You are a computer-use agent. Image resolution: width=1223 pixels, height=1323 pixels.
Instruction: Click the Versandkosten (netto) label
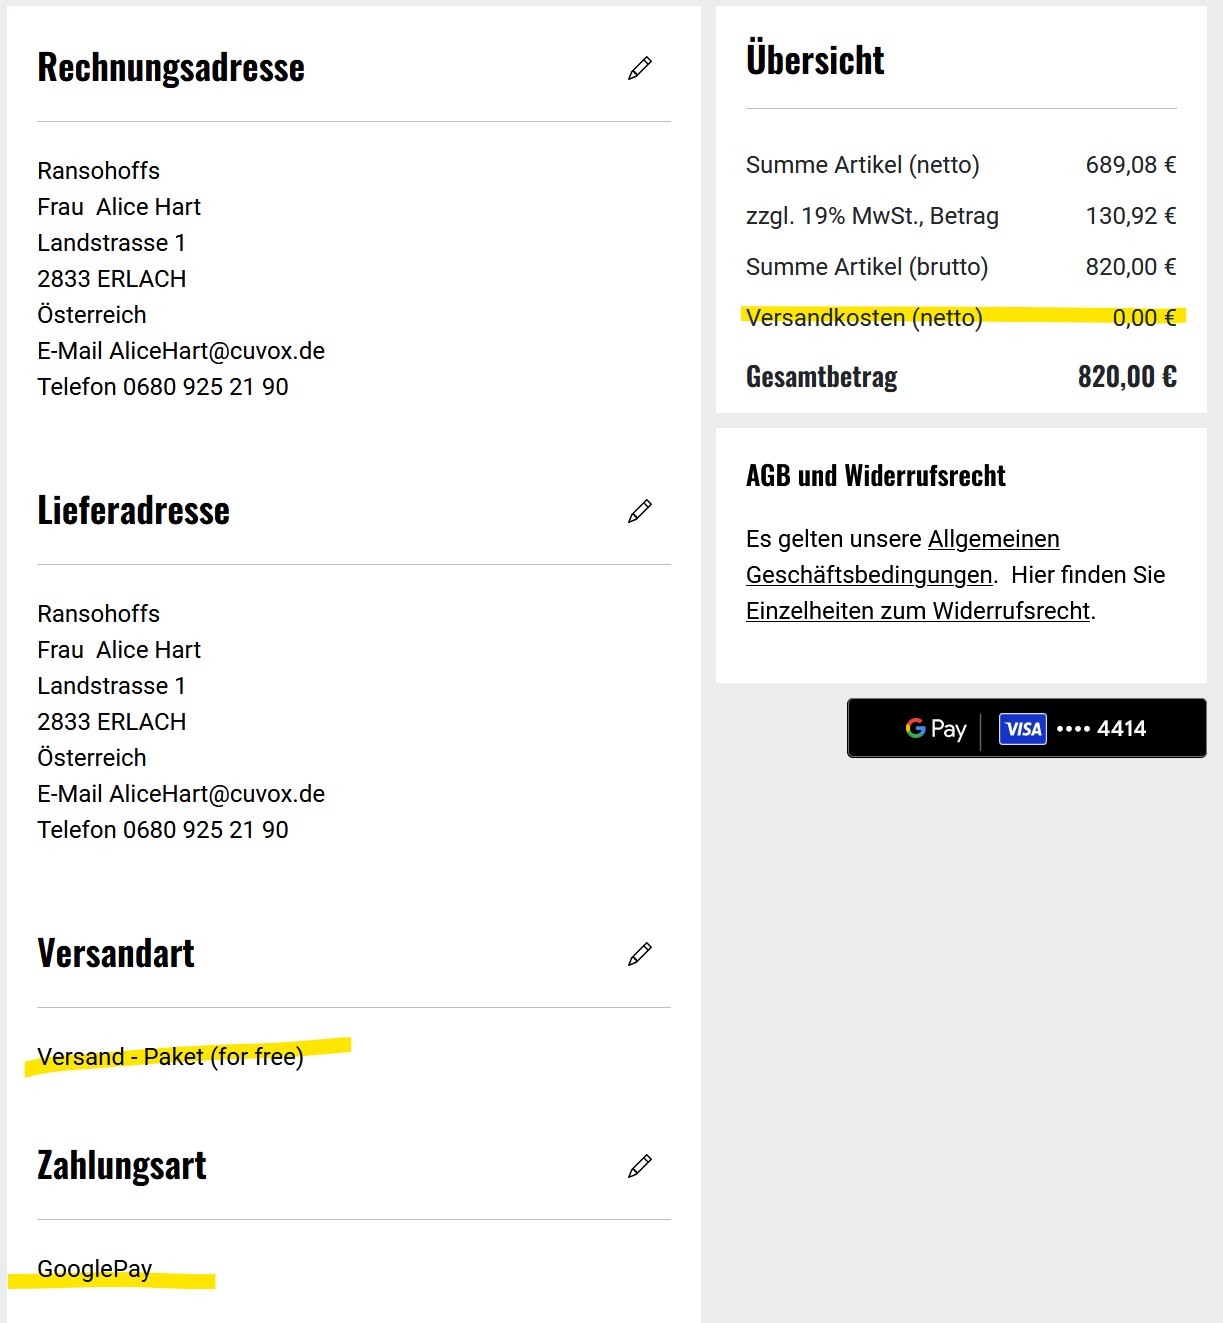tap(864, 318)
